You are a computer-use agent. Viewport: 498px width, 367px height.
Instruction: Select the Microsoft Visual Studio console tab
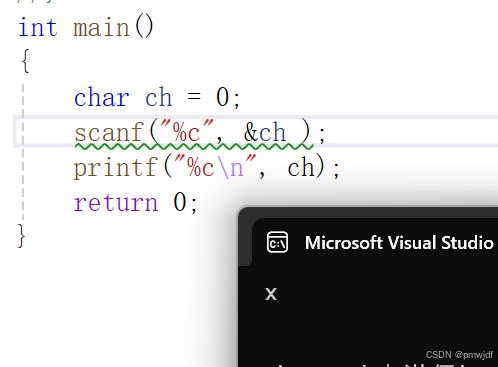375,242
